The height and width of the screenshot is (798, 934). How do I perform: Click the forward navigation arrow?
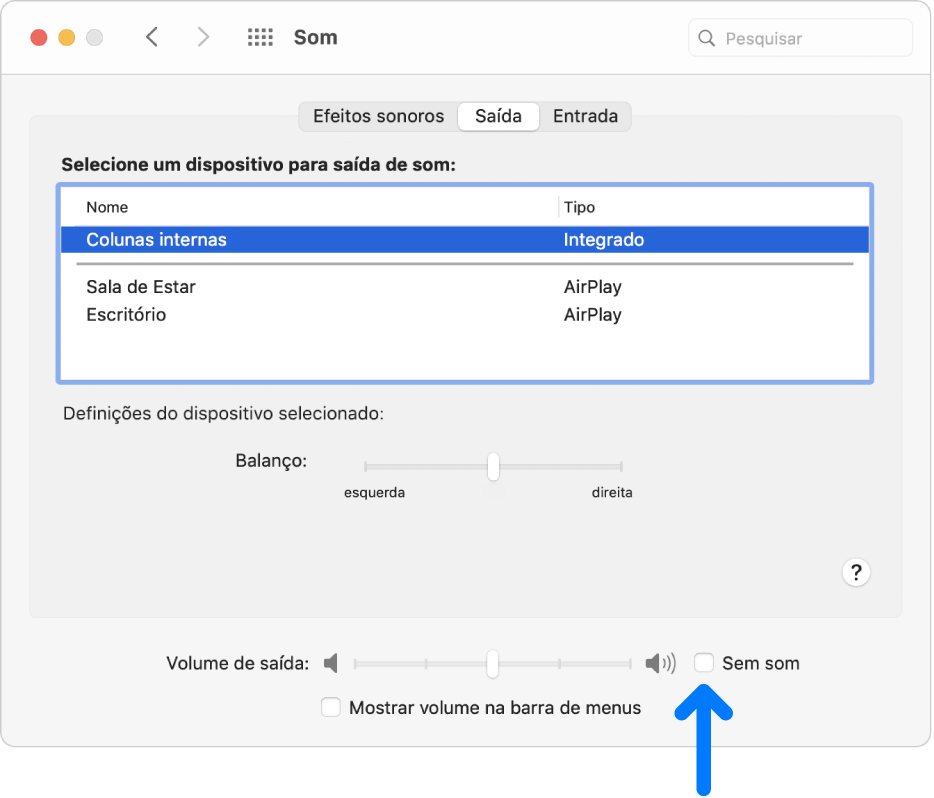(x=203, y=37)
